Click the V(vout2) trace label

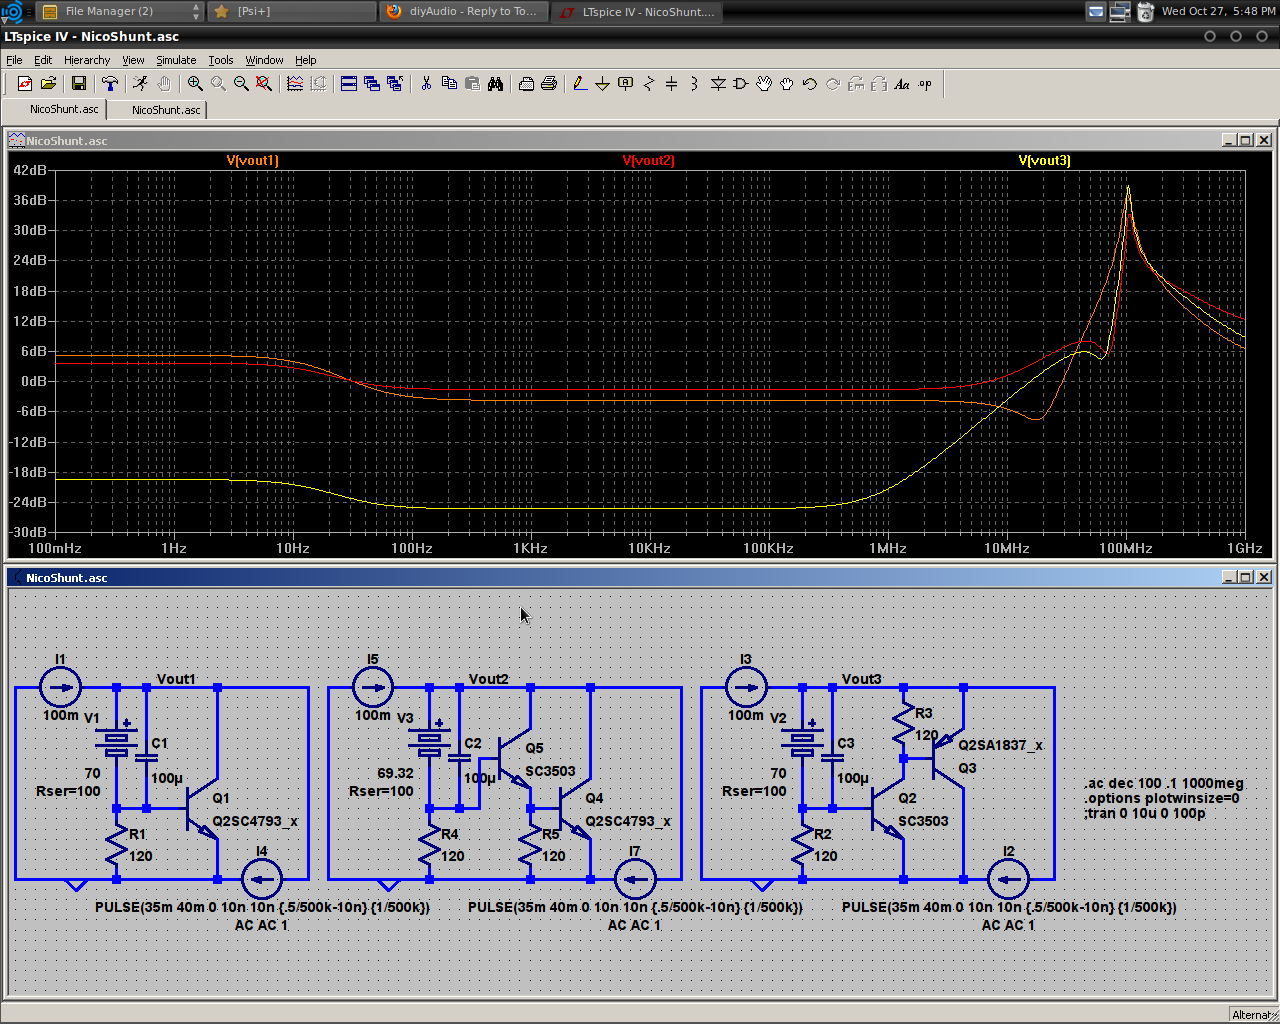[x=648, y=160]
